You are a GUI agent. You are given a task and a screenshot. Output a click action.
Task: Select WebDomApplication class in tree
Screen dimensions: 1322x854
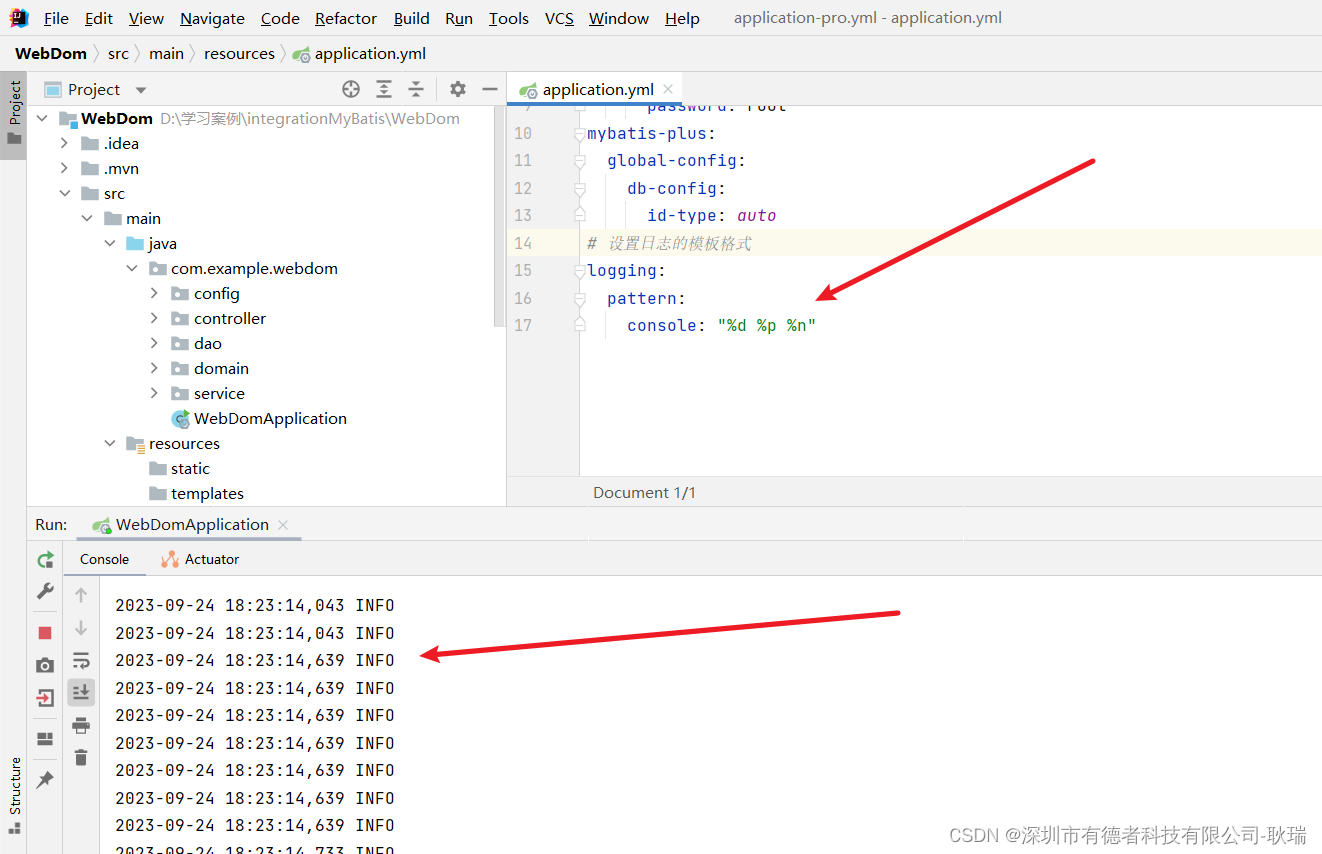pos(259,418)
